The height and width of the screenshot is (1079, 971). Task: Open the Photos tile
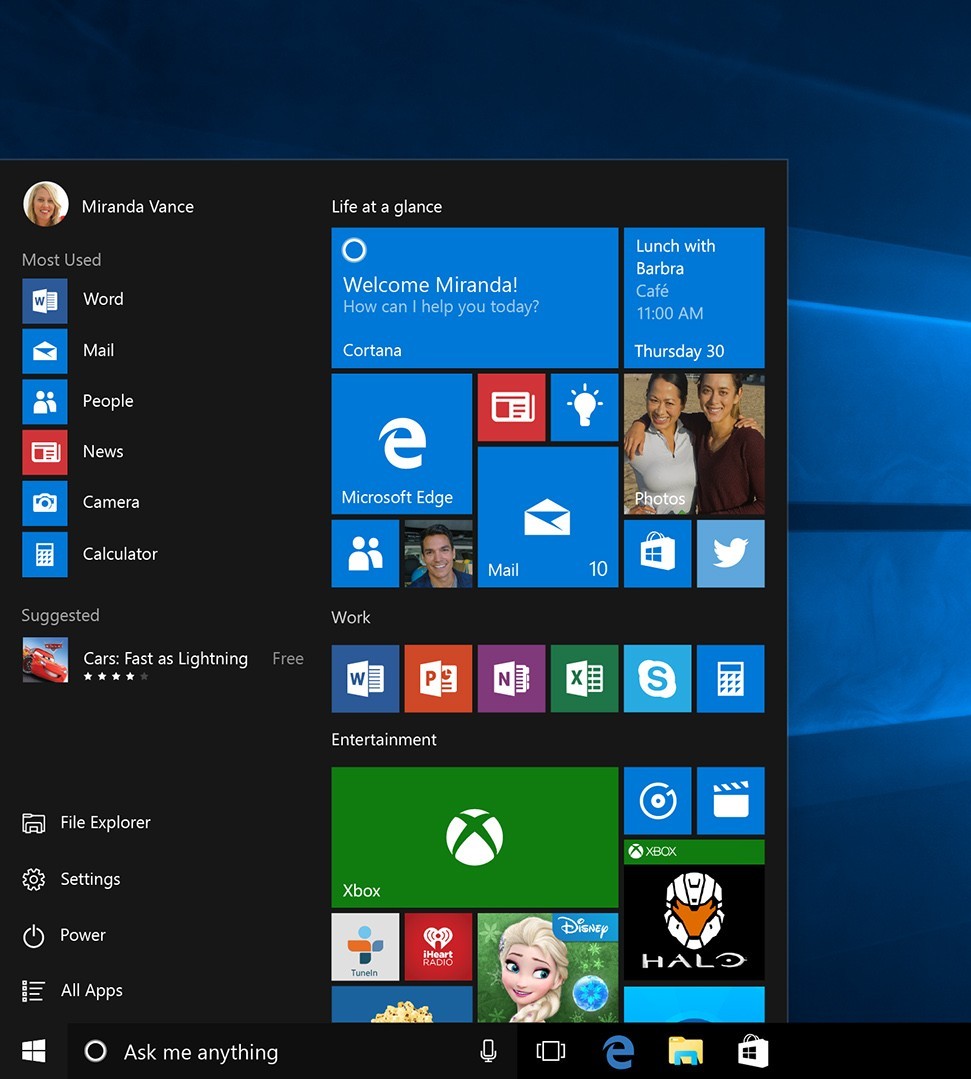693,443
